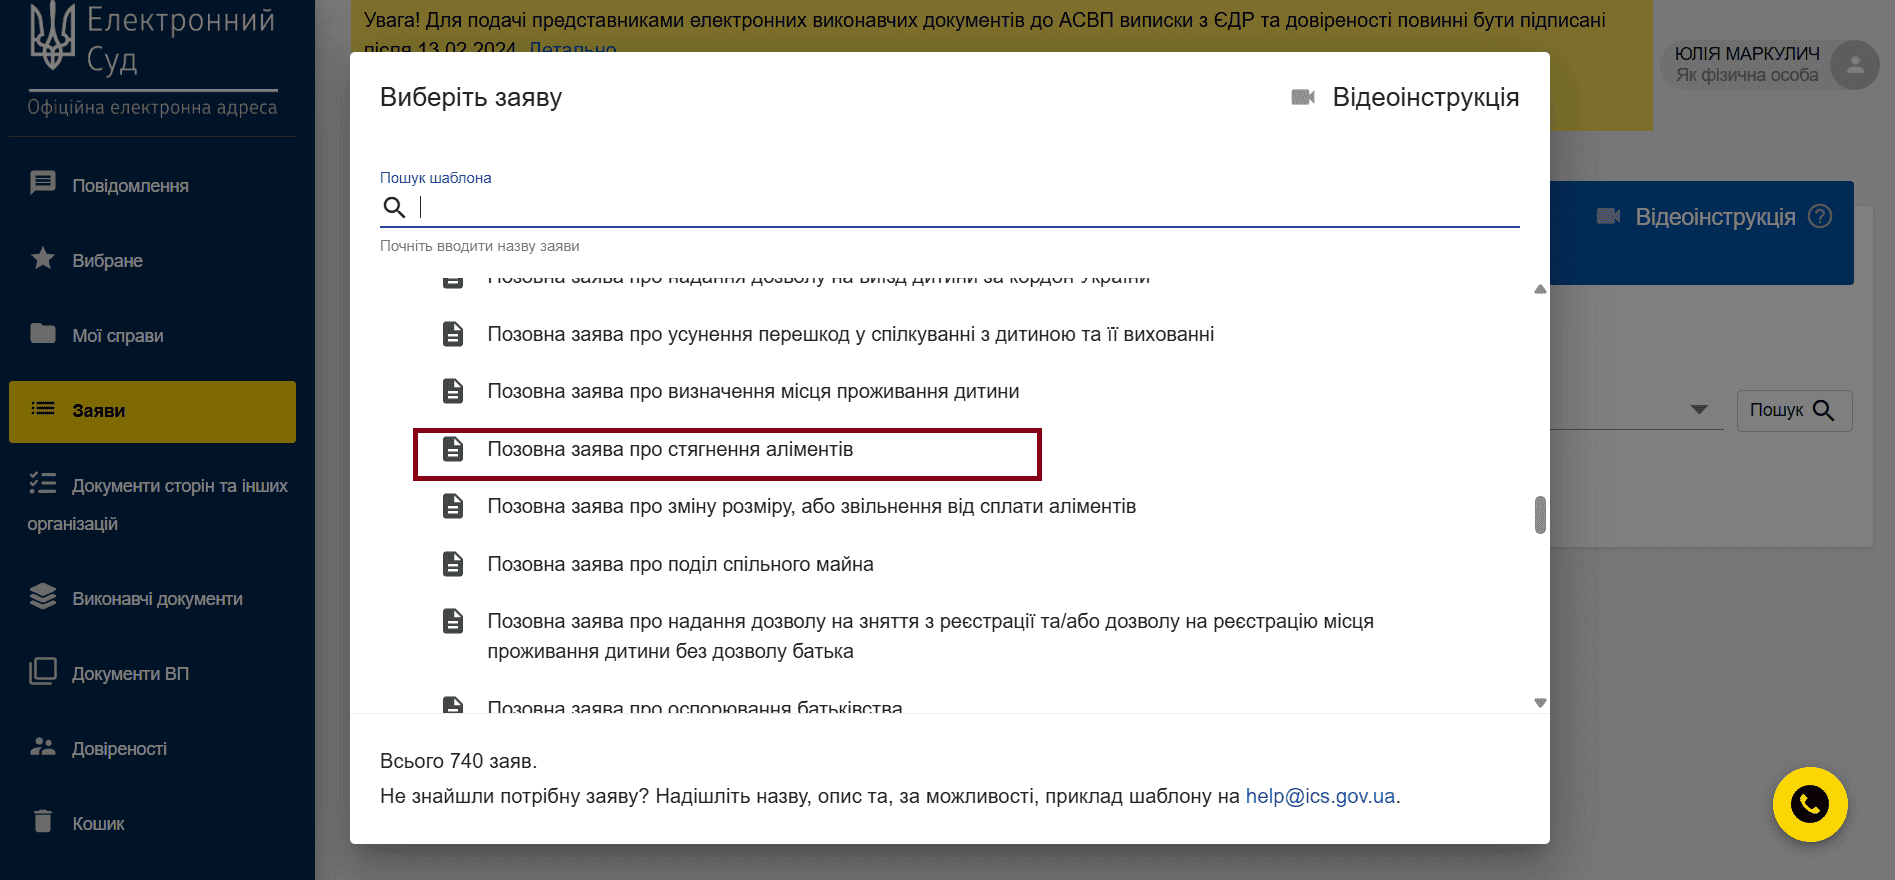This screenshot has height=880, width=1895.
Task: Click the video camera icon in the dialog header
Action: [1302, 97]
